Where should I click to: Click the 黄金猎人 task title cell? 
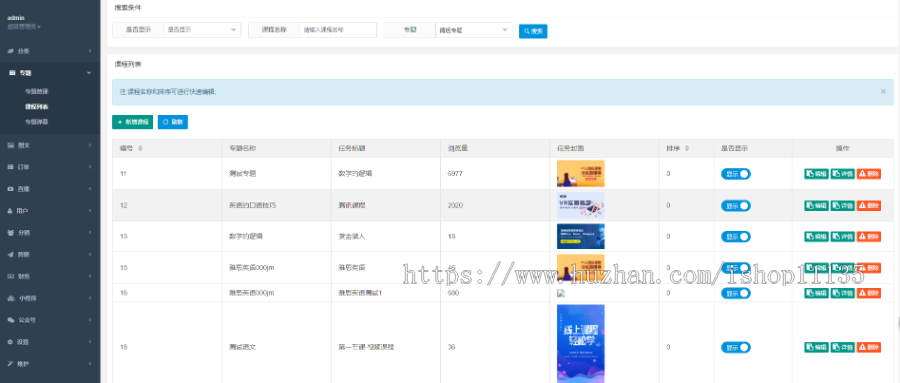point(351,236)
